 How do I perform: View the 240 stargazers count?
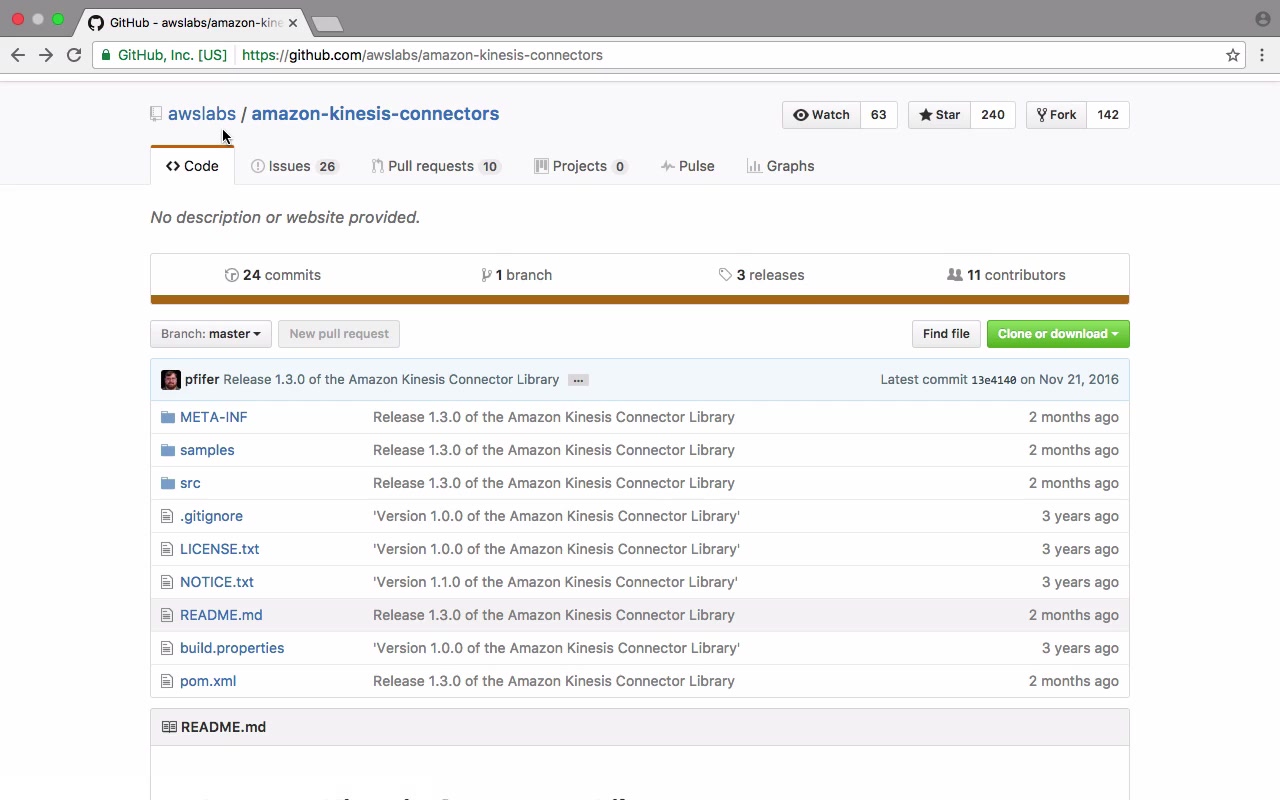pyautogui.click(x=993, y=115)
